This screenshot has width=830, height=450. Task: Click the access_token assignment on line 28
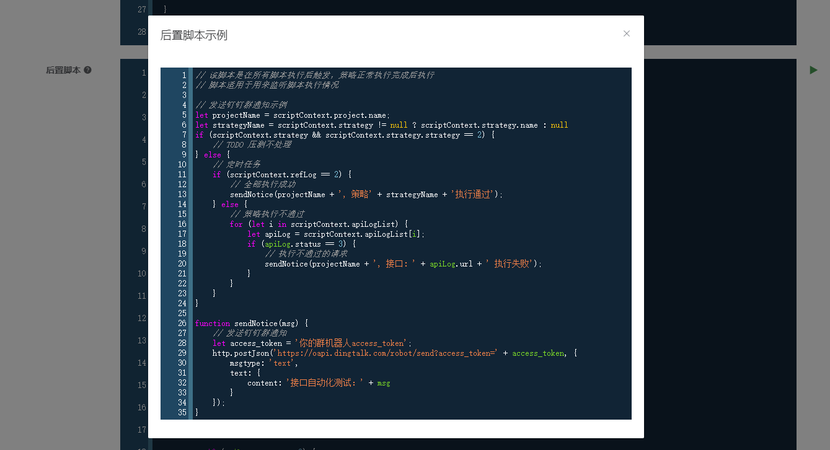click(312, 343)
